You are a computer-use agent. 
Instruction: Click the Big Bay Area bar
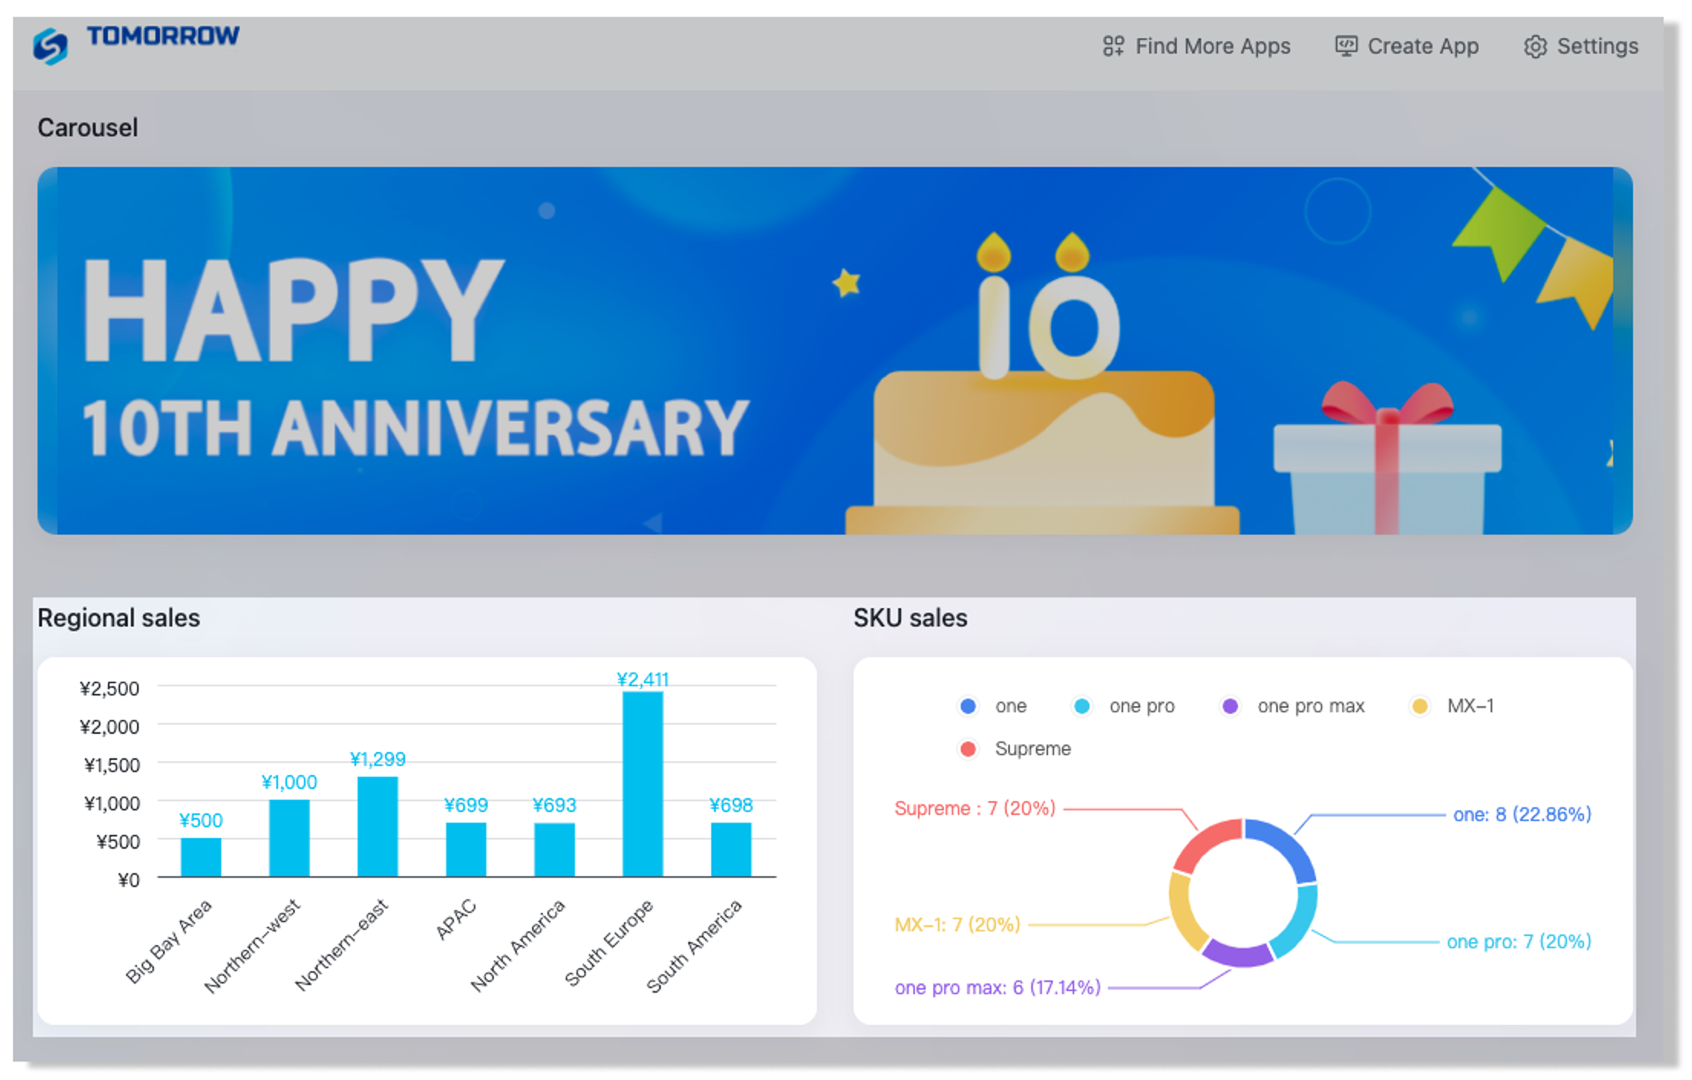click(201, 857)
